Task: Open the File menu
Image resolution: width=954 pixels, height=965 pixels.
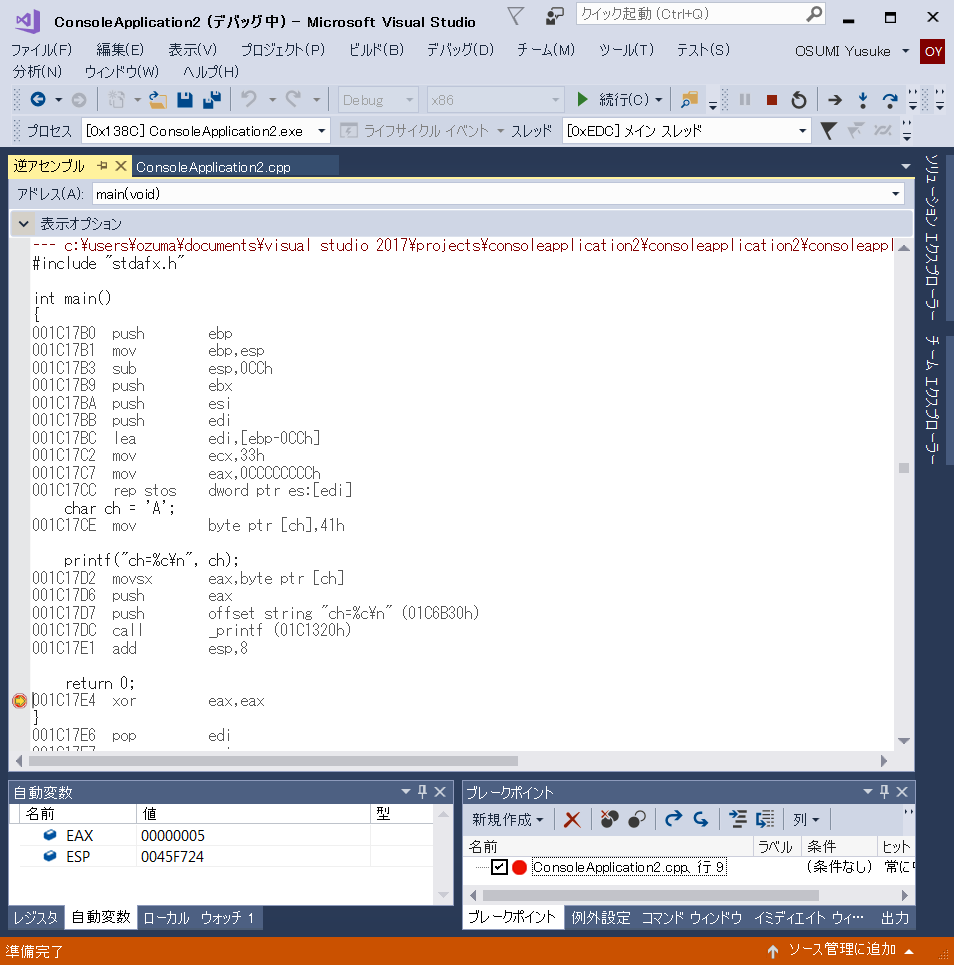Action: 41,50
